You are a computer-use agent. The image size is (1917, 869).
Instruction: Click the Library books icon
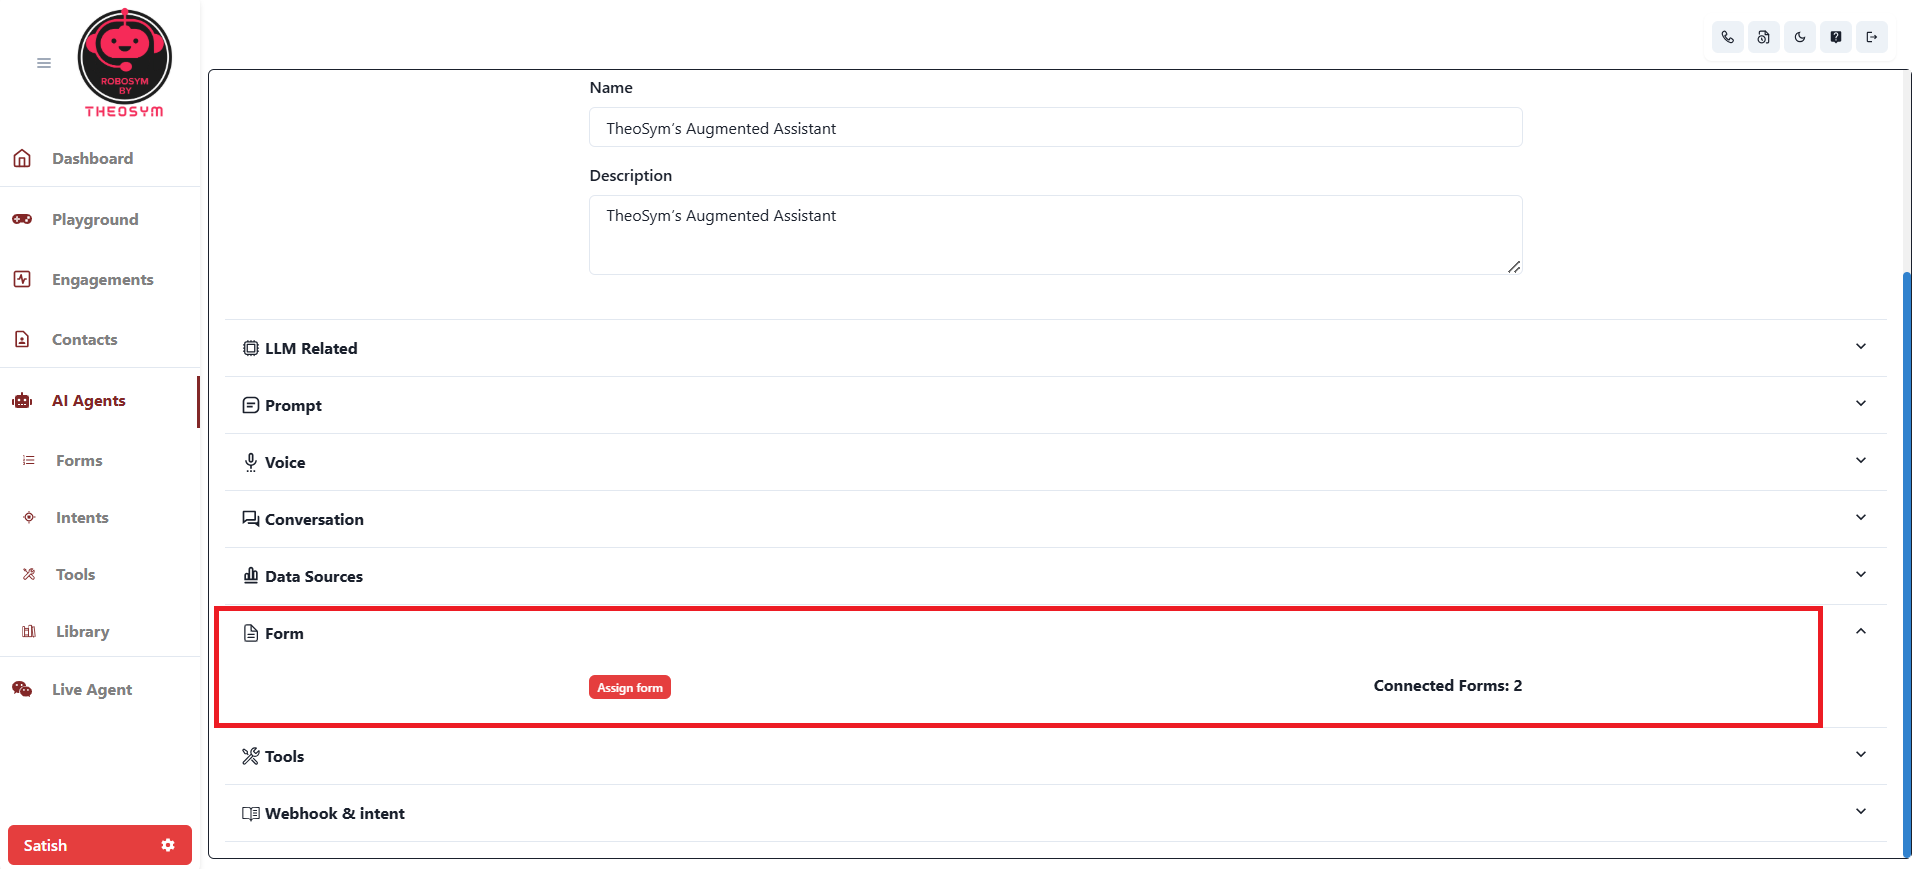point(29,631)
